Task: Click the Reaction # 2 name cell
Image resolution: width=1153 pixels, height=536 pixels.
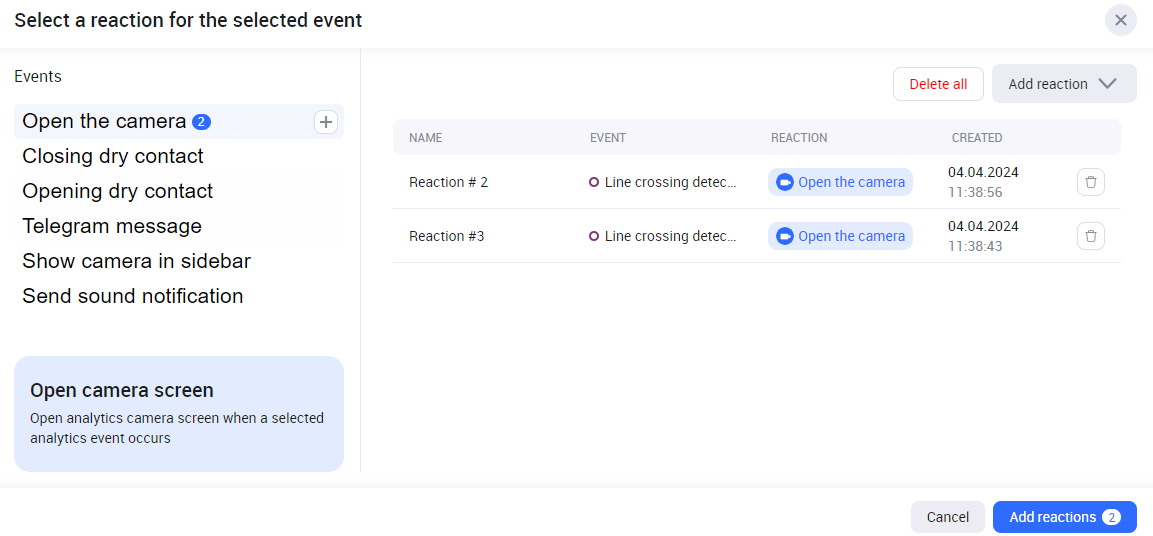Action: 449,182
